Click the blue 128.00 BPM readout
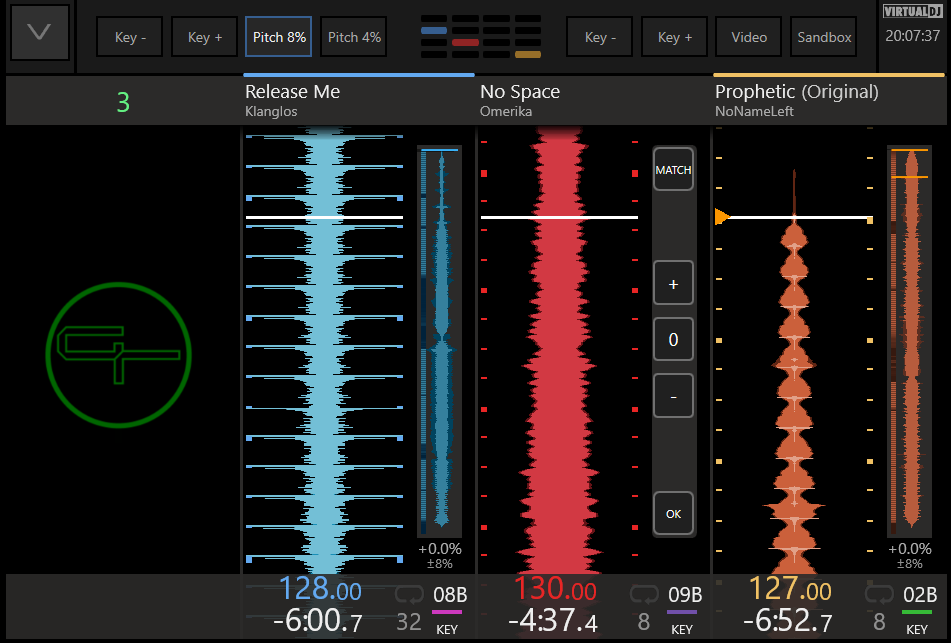Image resolution: width=951 pixels, height=643 pixels. coord(320,589)
